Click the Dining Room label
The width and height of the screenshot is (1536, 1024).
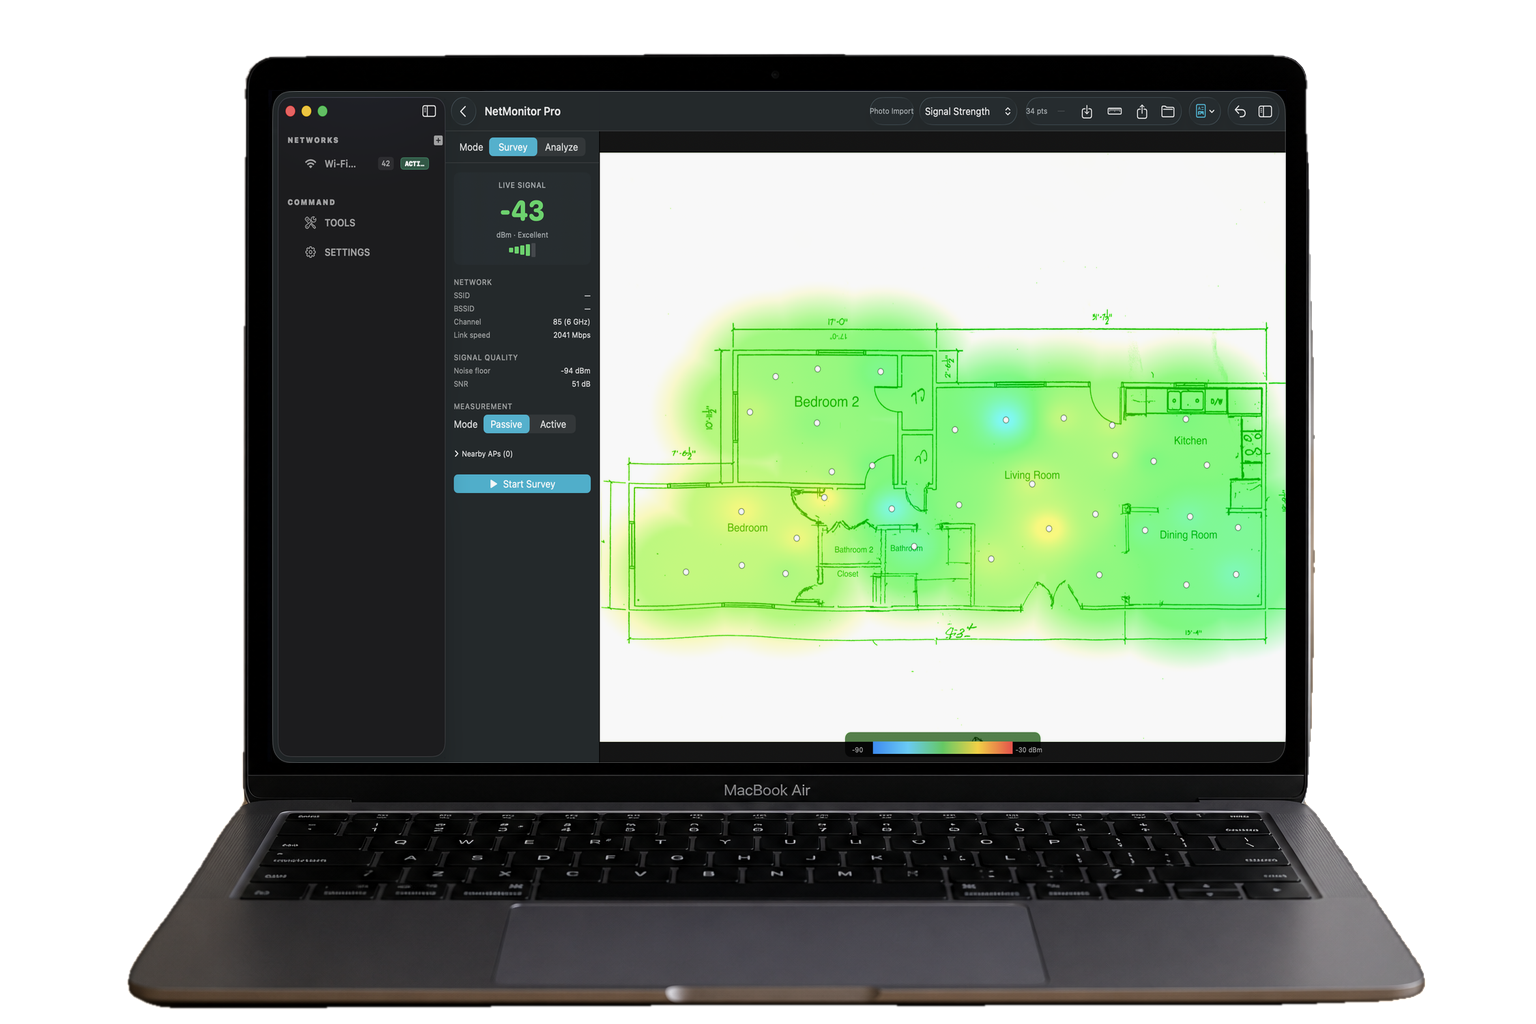(x=1188, y=535)
